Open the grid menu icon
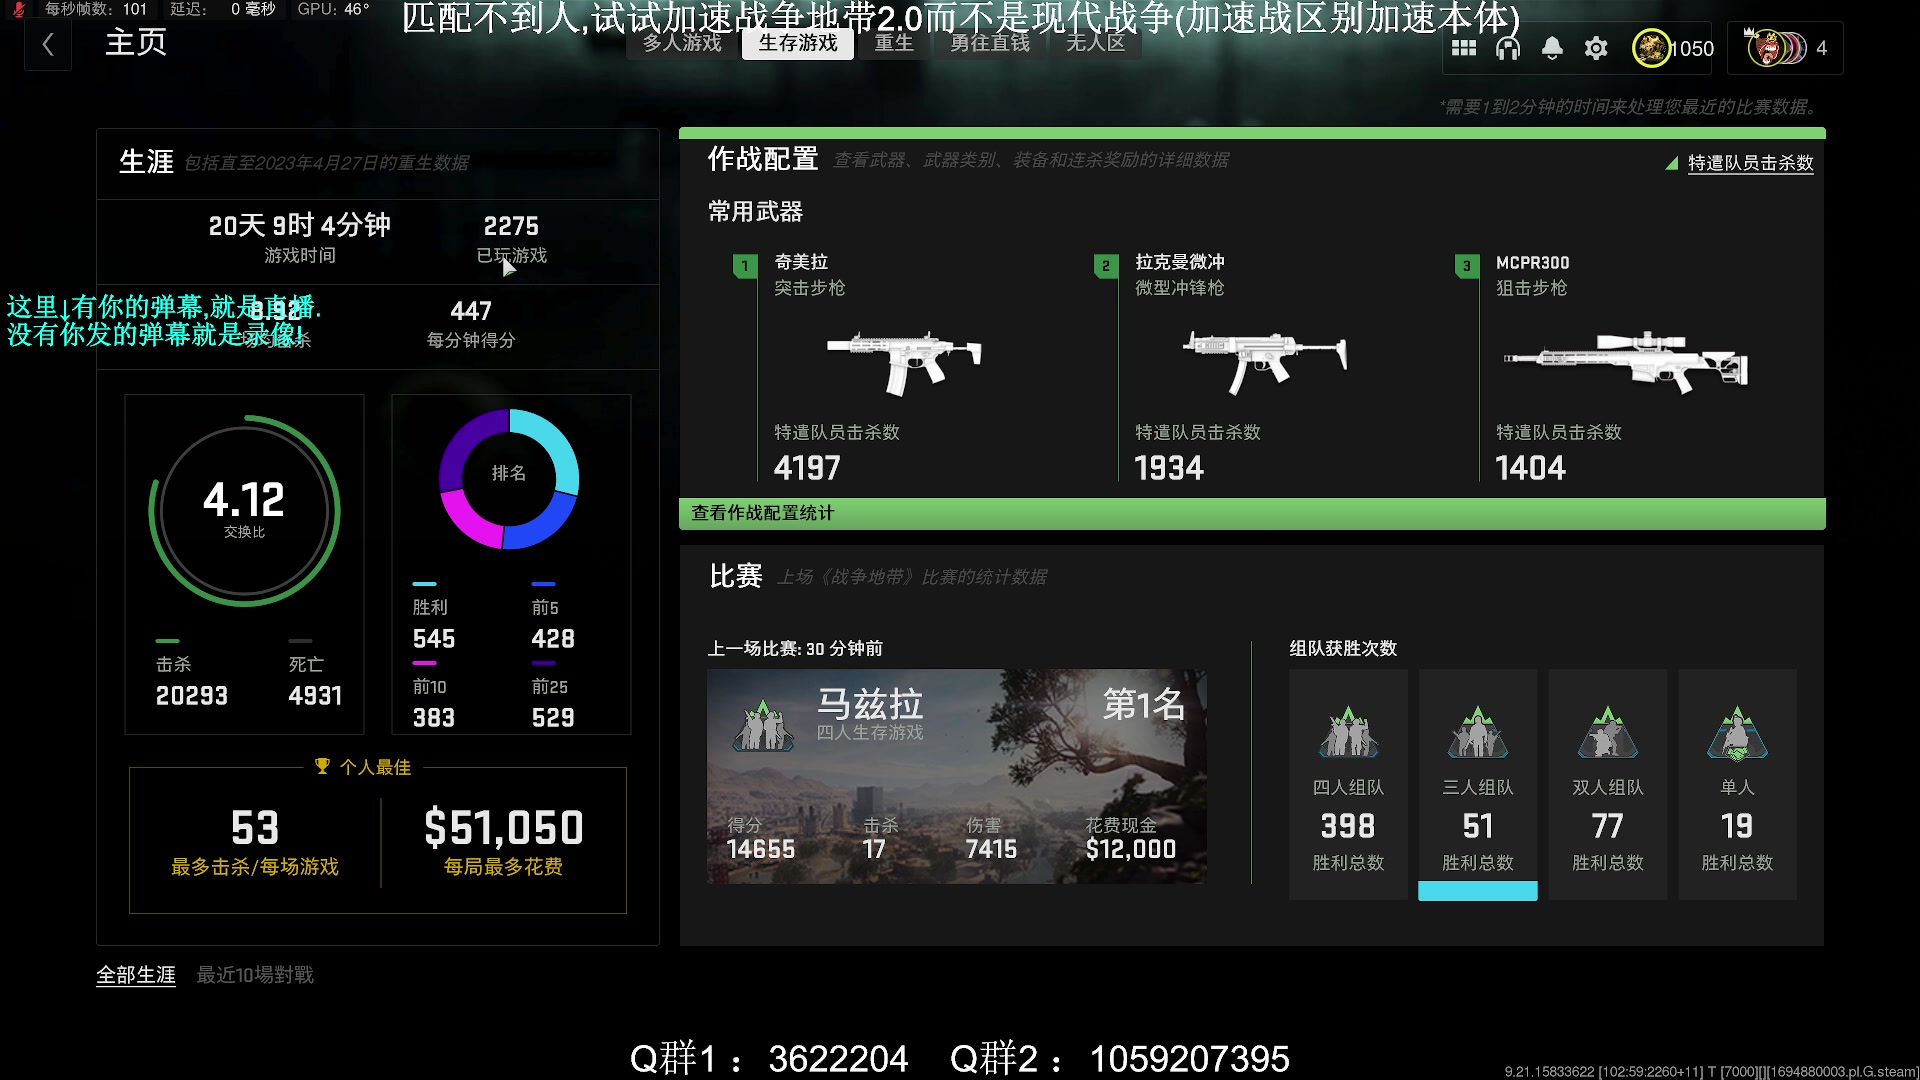Screen dimensions: 1920x1080 click(x=1464, y=48)
